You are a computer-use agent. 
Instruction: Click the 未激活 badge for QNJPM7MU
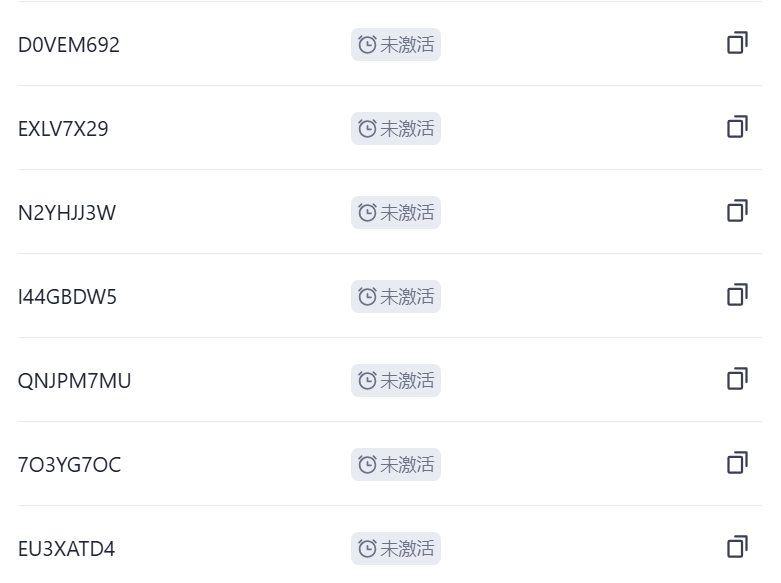(396, 380)
